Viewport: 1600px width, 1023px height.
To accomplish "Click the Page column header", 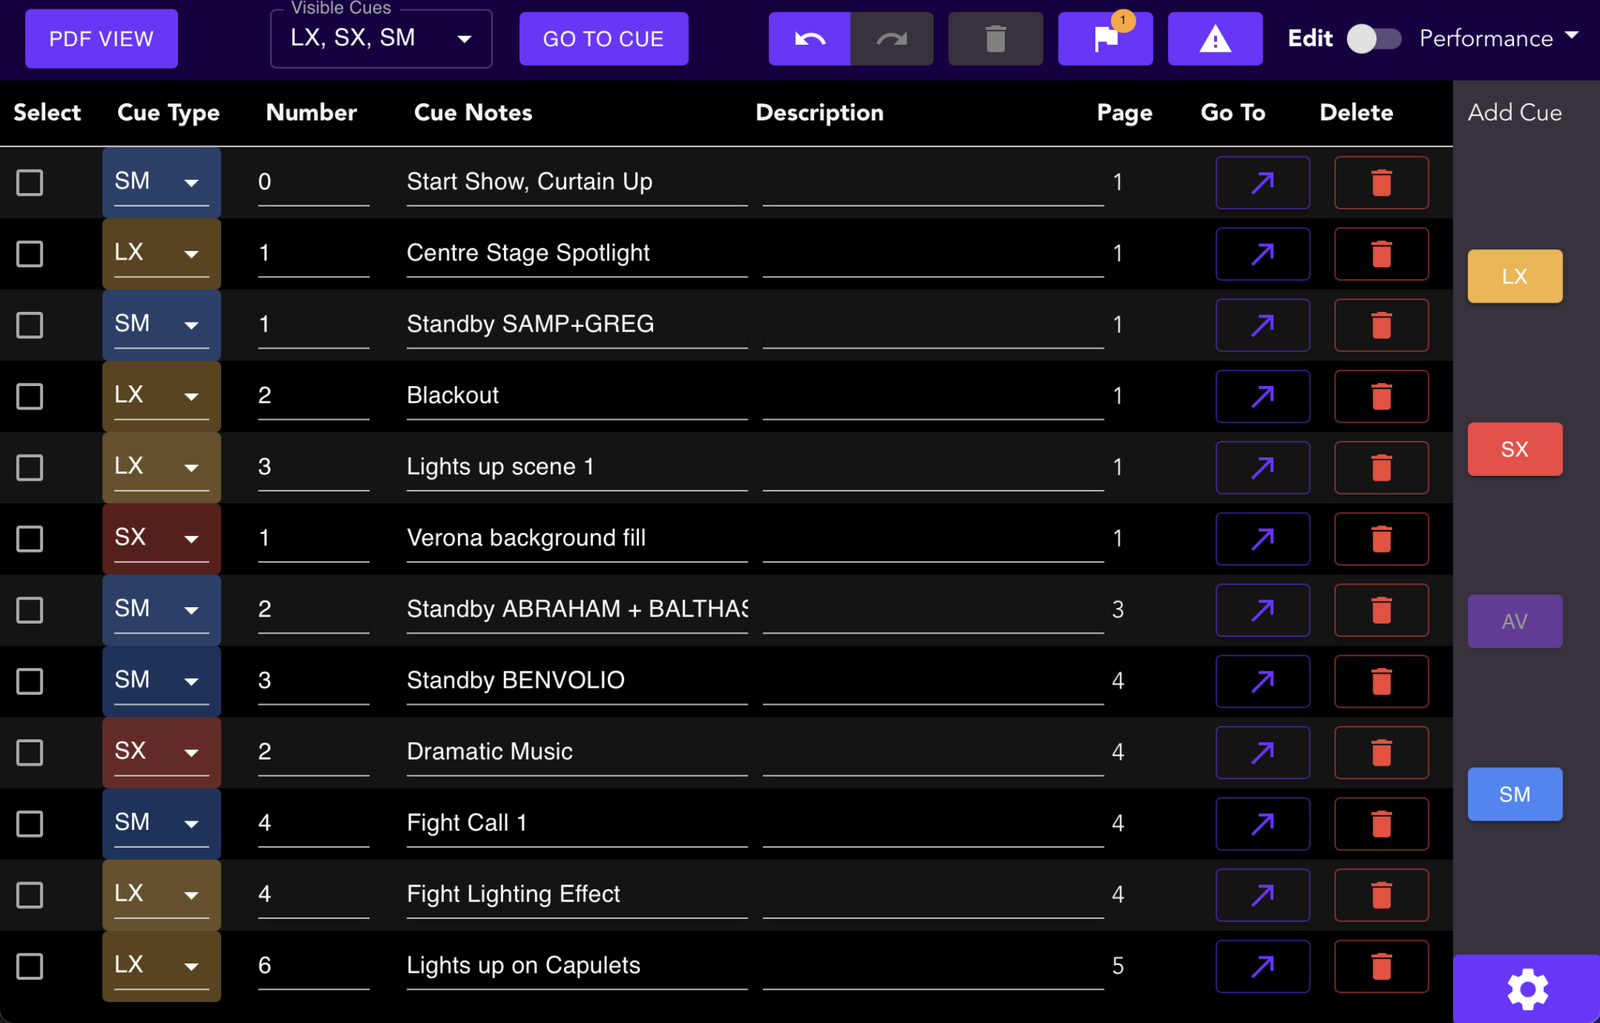I will 1124,113.
